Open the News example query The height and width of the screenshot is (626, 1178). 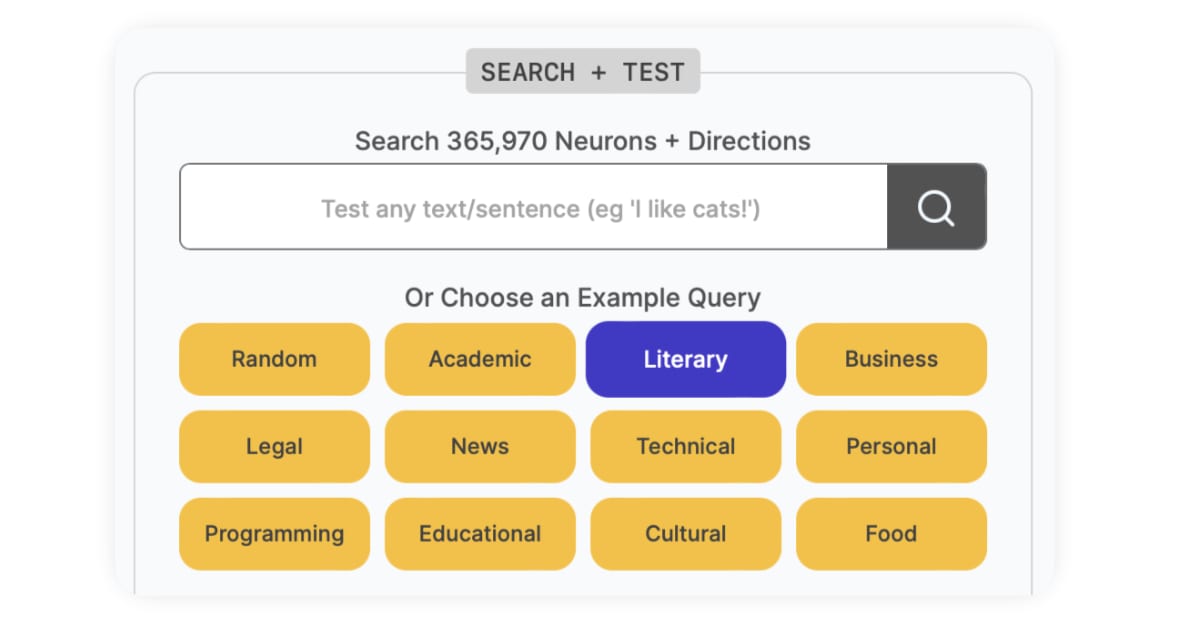[480, 446]
